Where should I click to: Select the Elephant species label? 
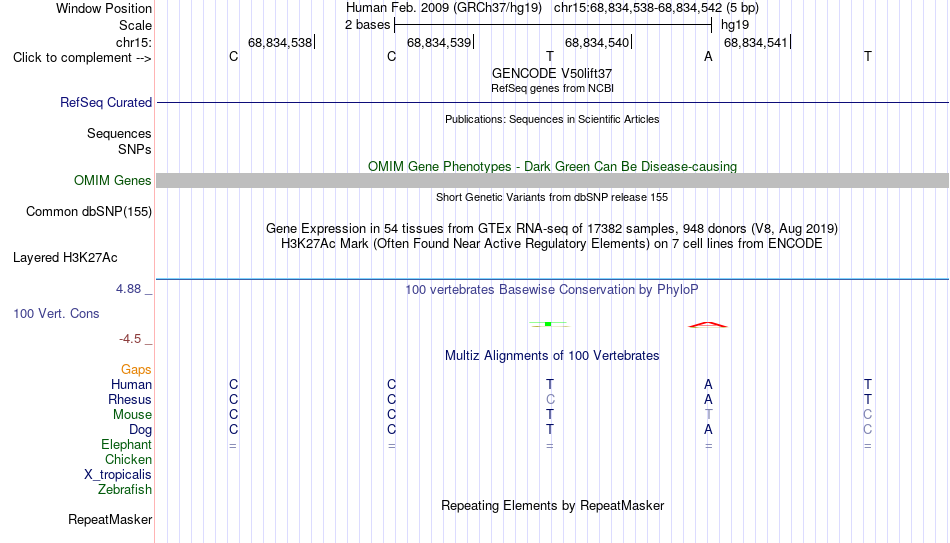click(x=126, y=445)
